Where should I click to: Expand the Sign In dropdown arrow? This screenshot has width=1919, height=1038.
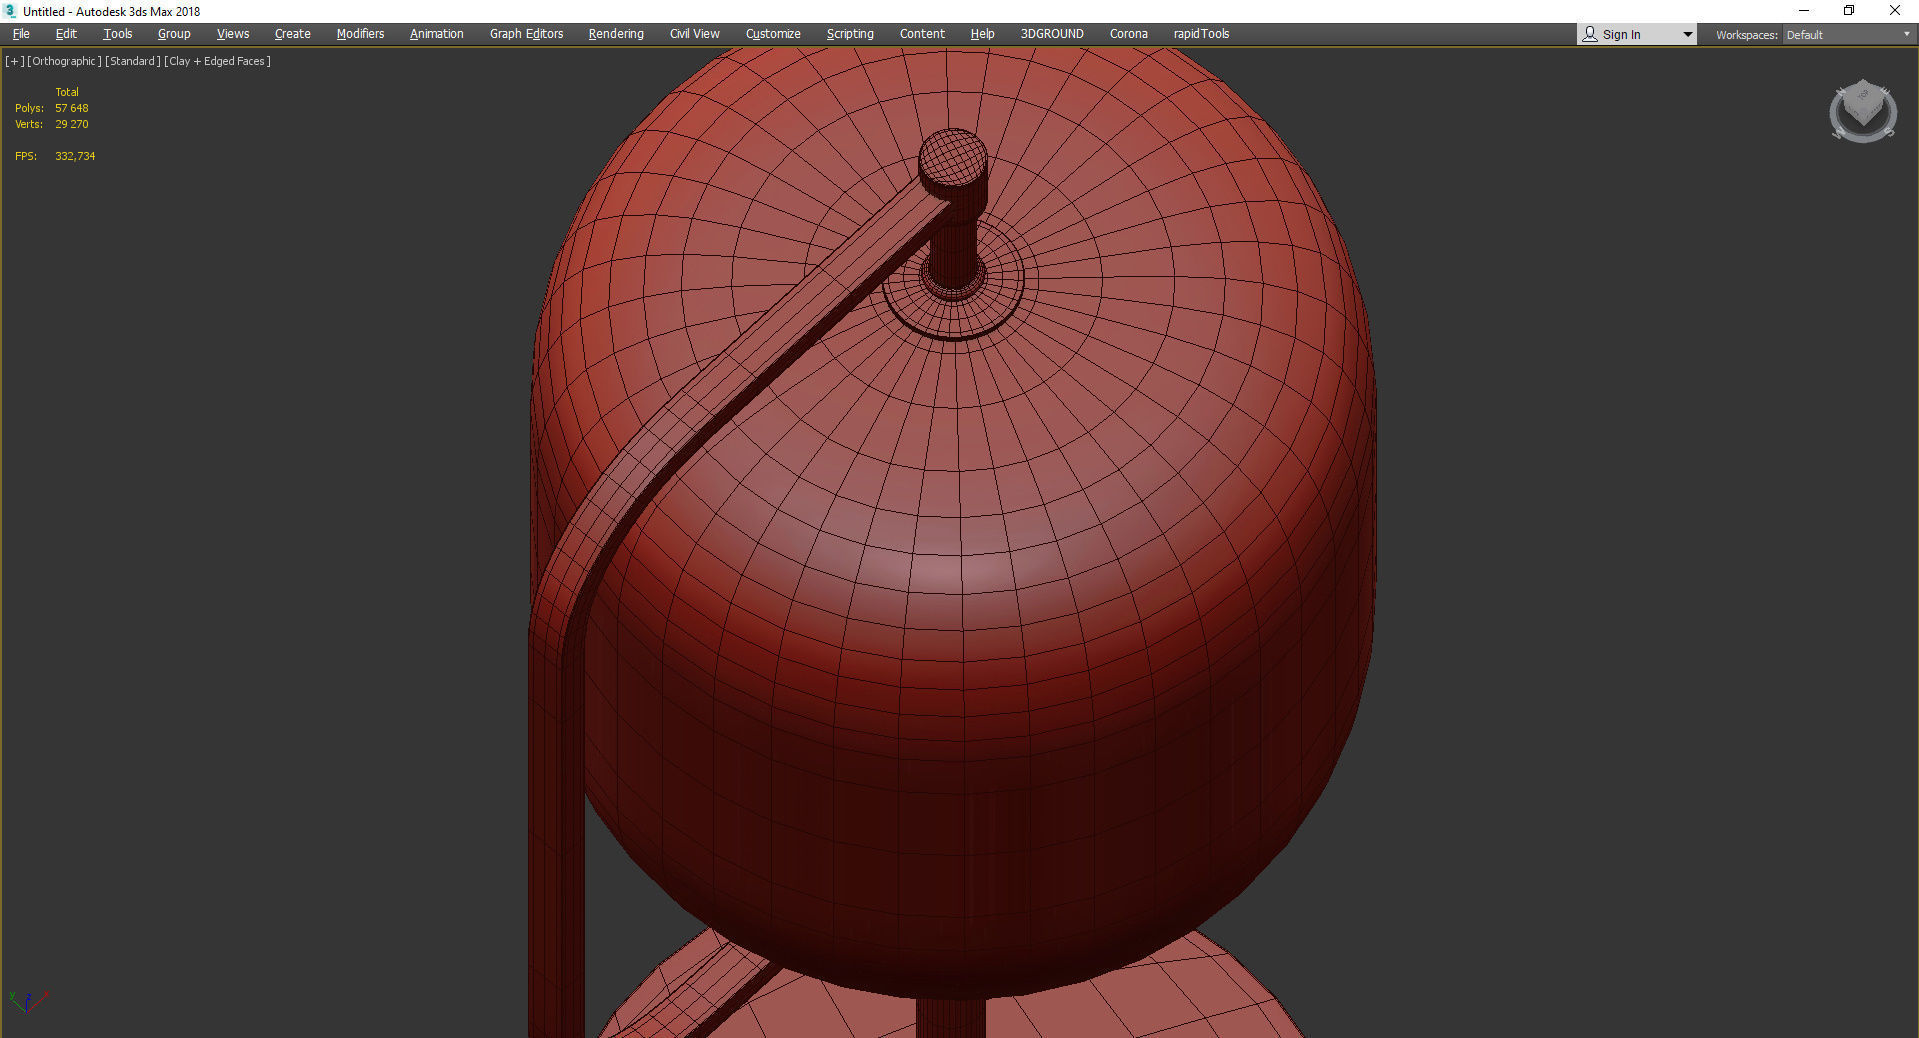point(1688,35)
